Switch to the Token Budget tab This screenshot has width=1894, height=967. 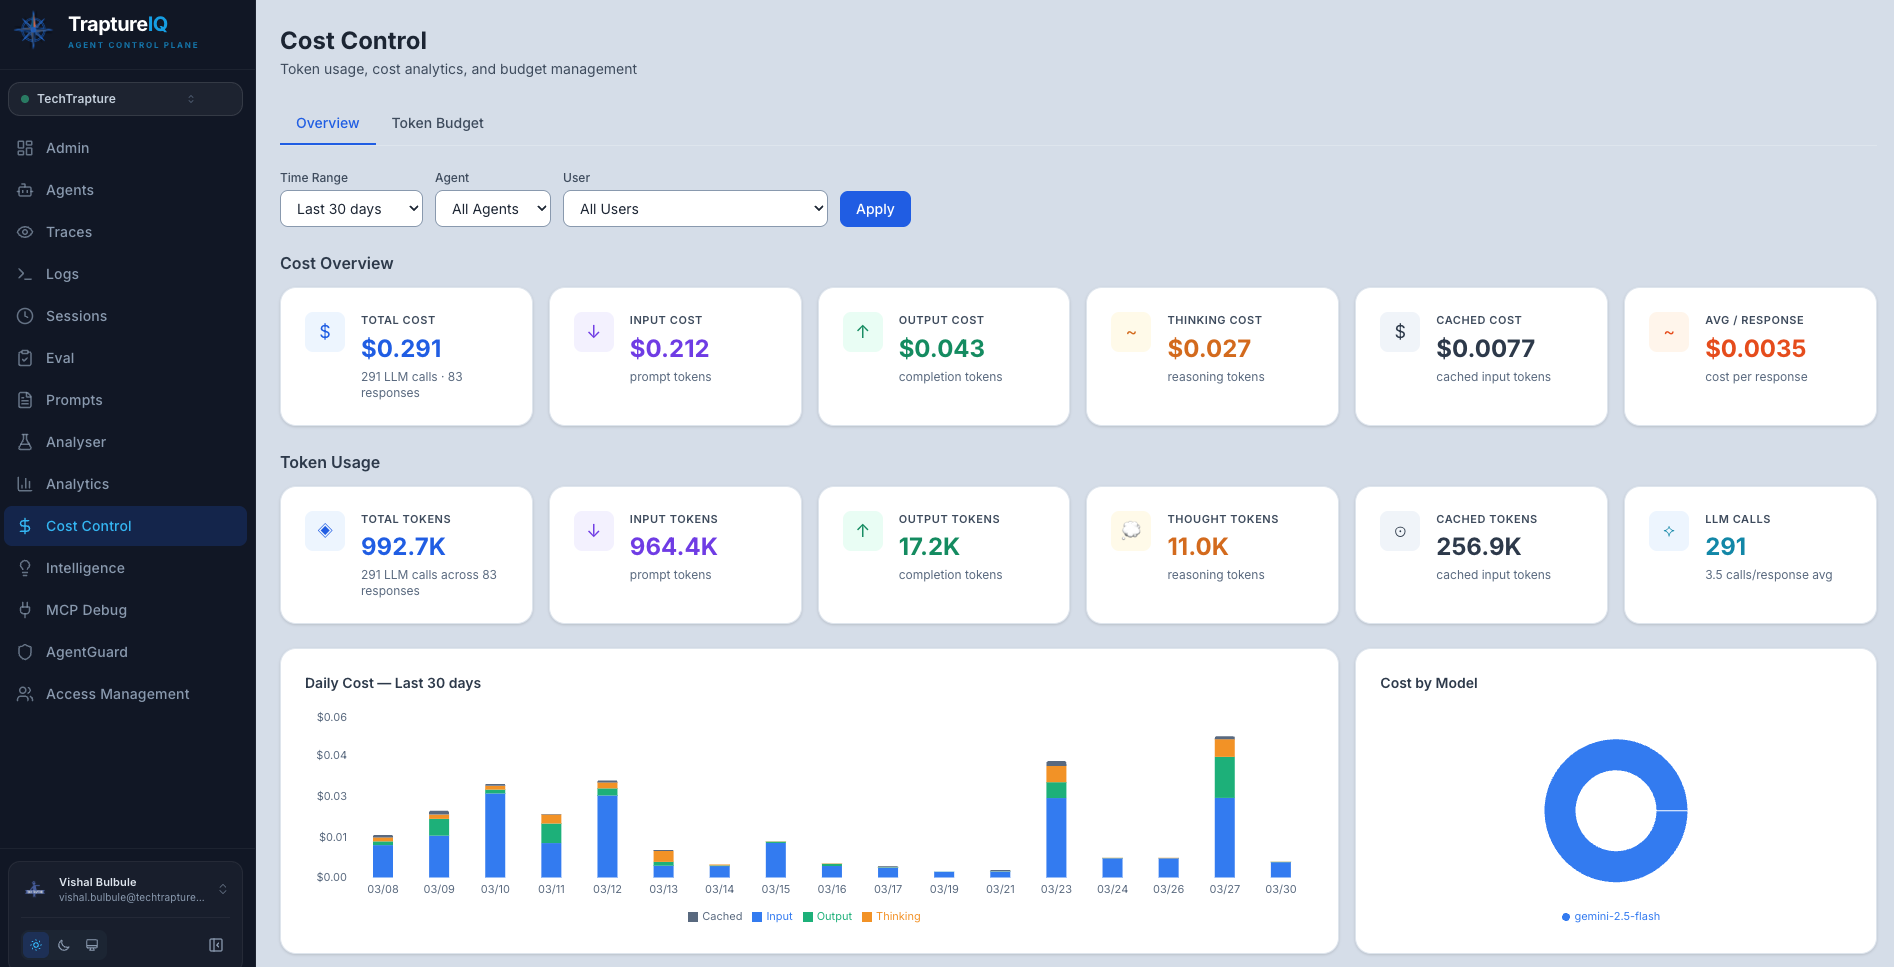(x=437, y=122)
